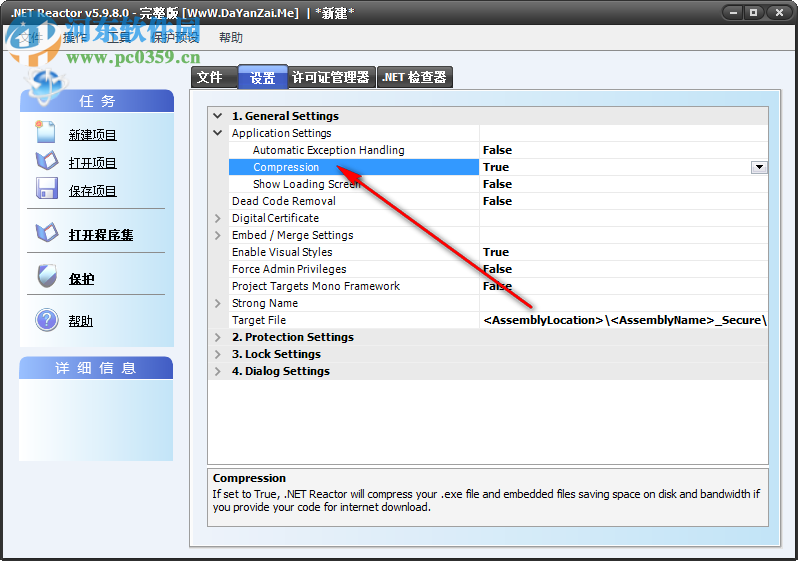Expand 3. Lock Settings section
The width and height of the screenshot is (798, 561).
(218, 354)
